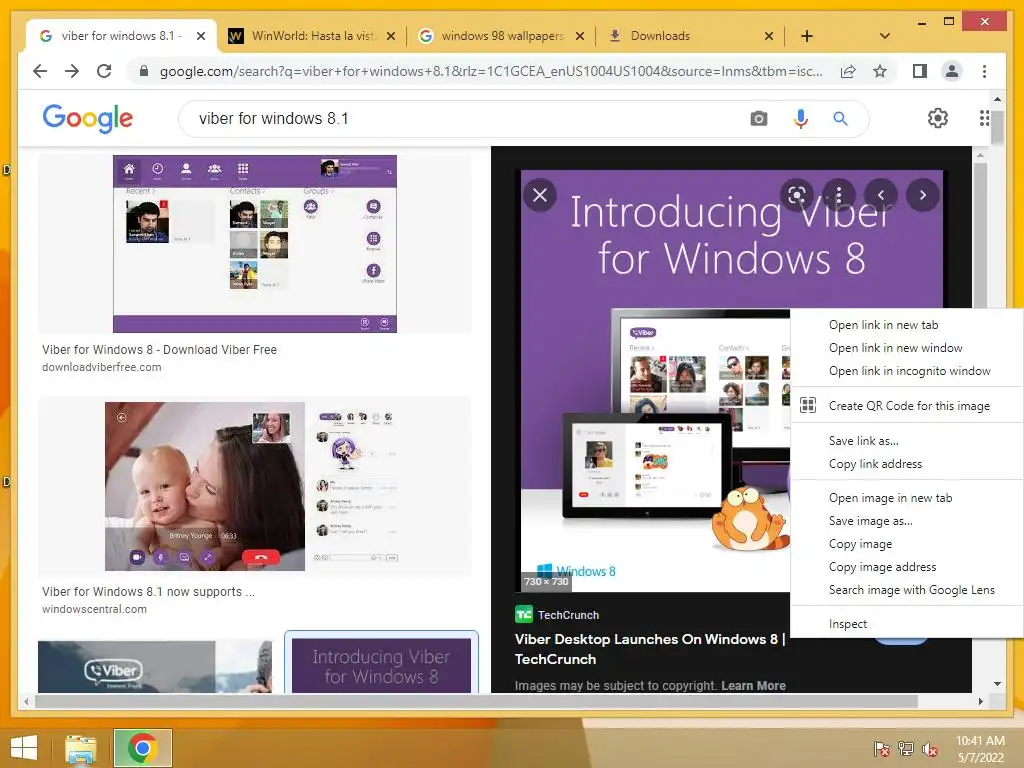The image size is (1024, 768).
Task: Click the TechCrunch source icon
Action: click(x=524, y=615)
